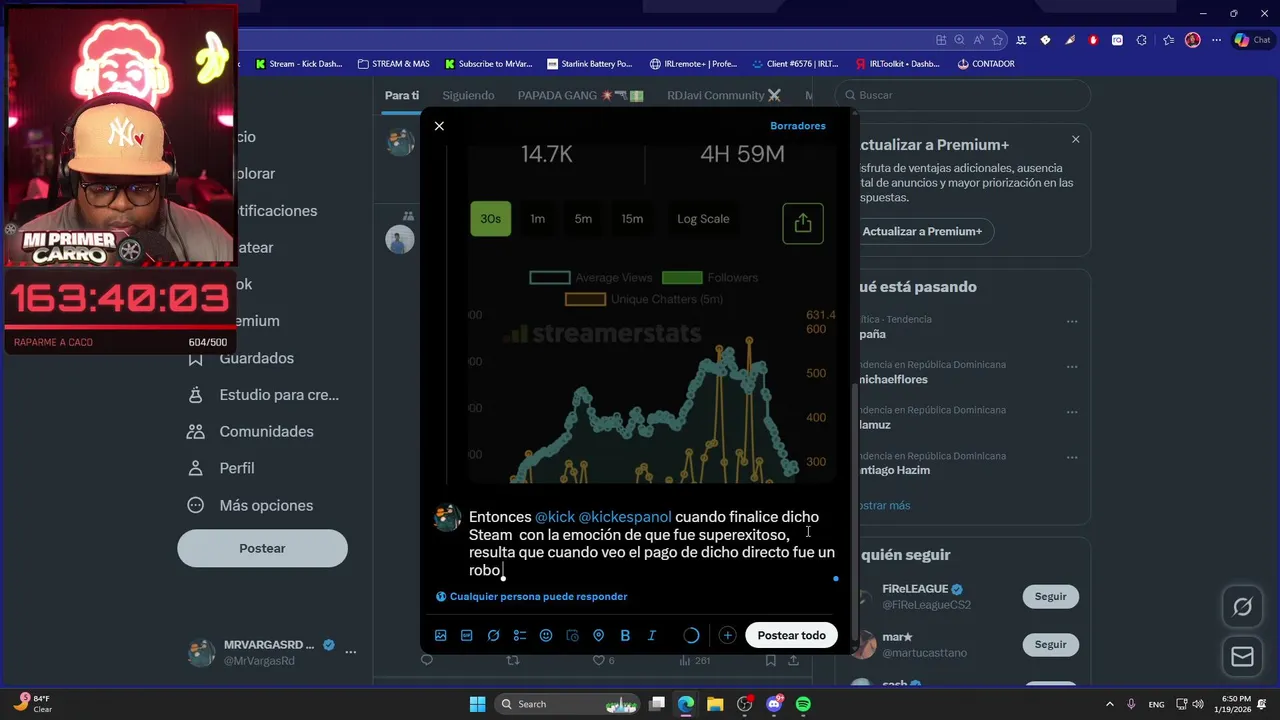Dismiss the Premium+ upgrade card
Viewport: 1280px width, 720px height.
click(1076, 139)
